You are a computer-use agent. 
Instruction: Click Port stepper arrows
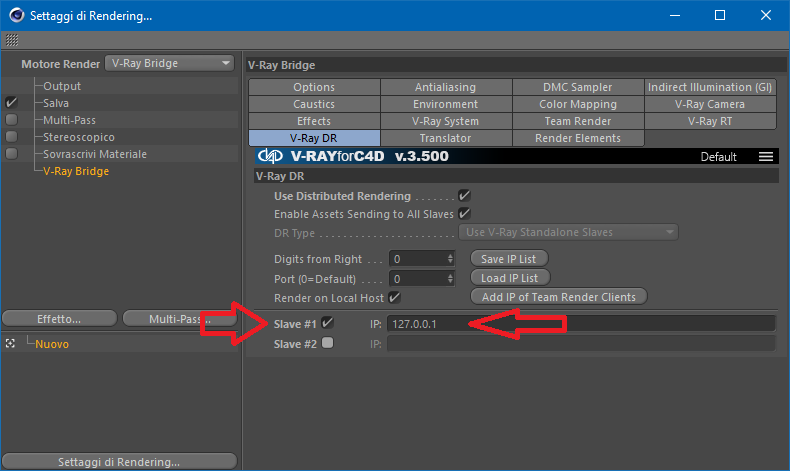[450, 279]
